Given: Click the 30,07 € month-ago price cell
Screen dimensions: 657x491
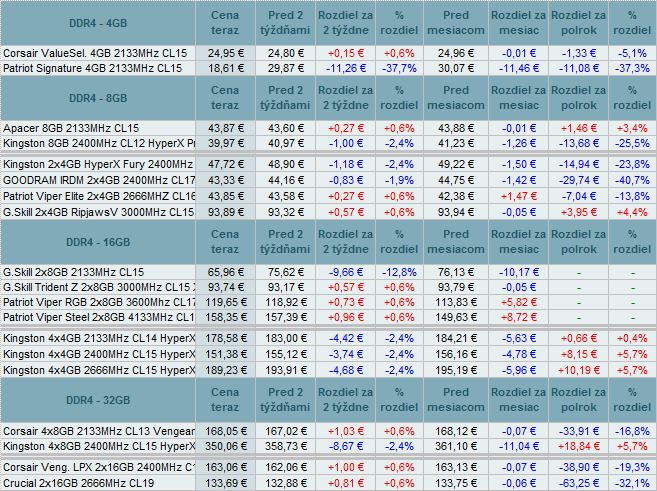Looking at the screenshot, I should [x=456, y=68].
